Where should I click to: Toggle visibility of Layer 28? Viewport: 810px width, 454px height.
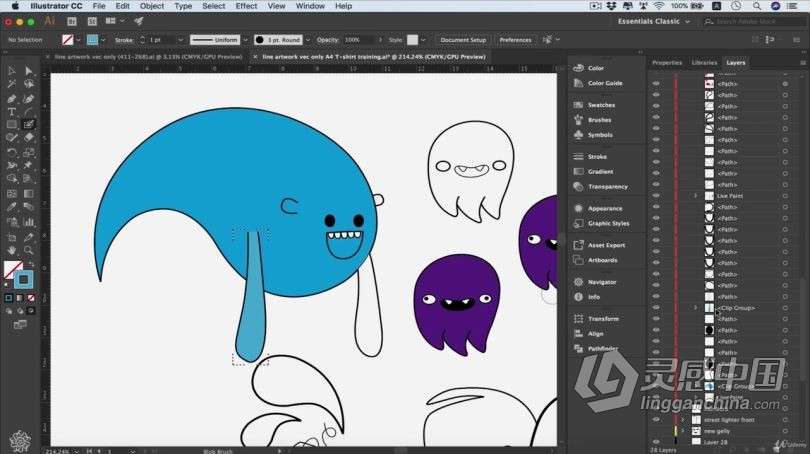pyautogui.click(x=656, y=442)
